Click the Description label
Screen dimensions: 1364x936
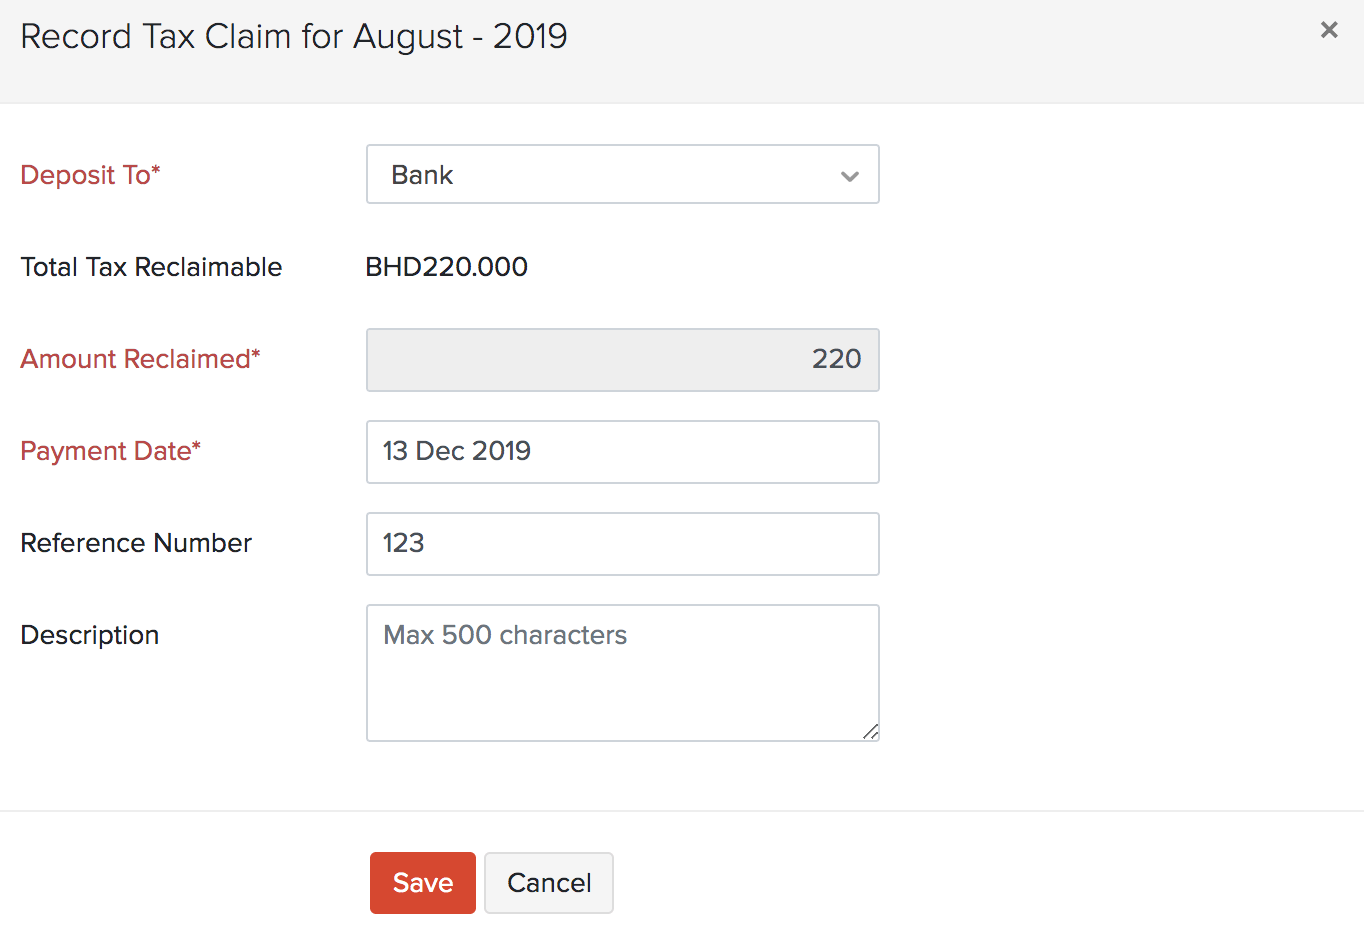click(90, 635)
